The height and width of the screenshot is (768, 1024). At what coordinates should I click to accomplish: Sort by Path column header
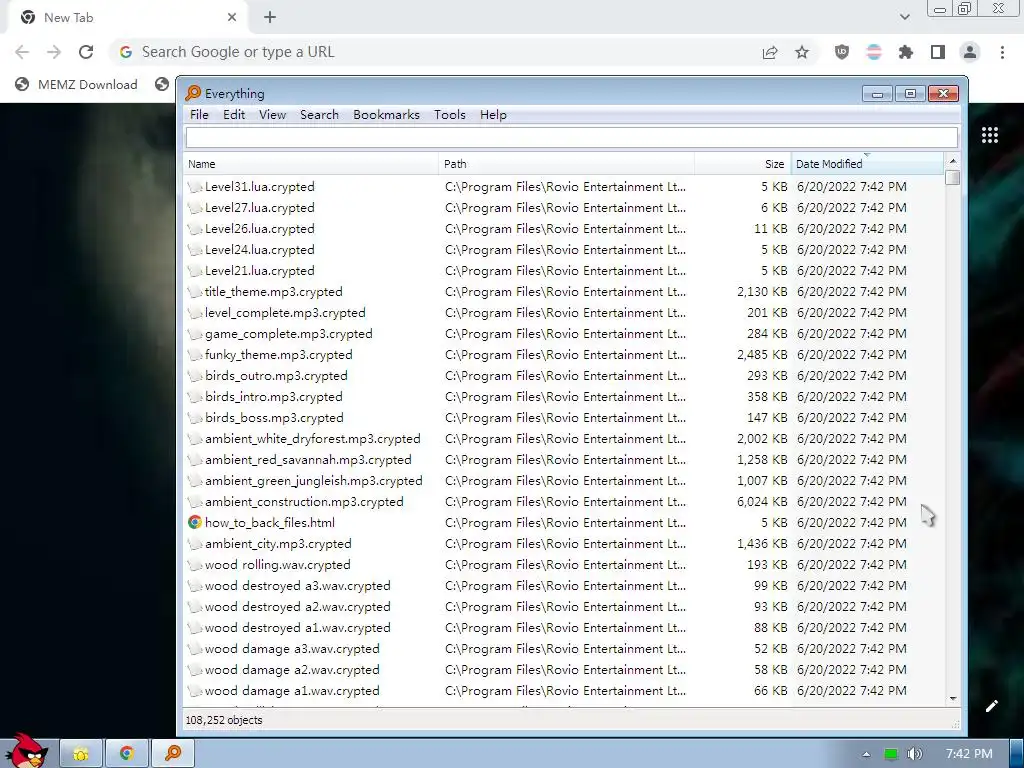[566, 164]
